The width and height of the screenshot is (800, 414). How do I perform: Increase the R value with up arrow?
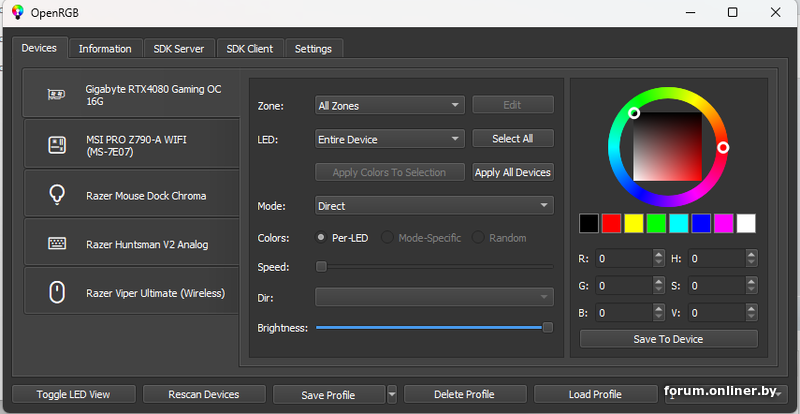(x=658, y=254)
